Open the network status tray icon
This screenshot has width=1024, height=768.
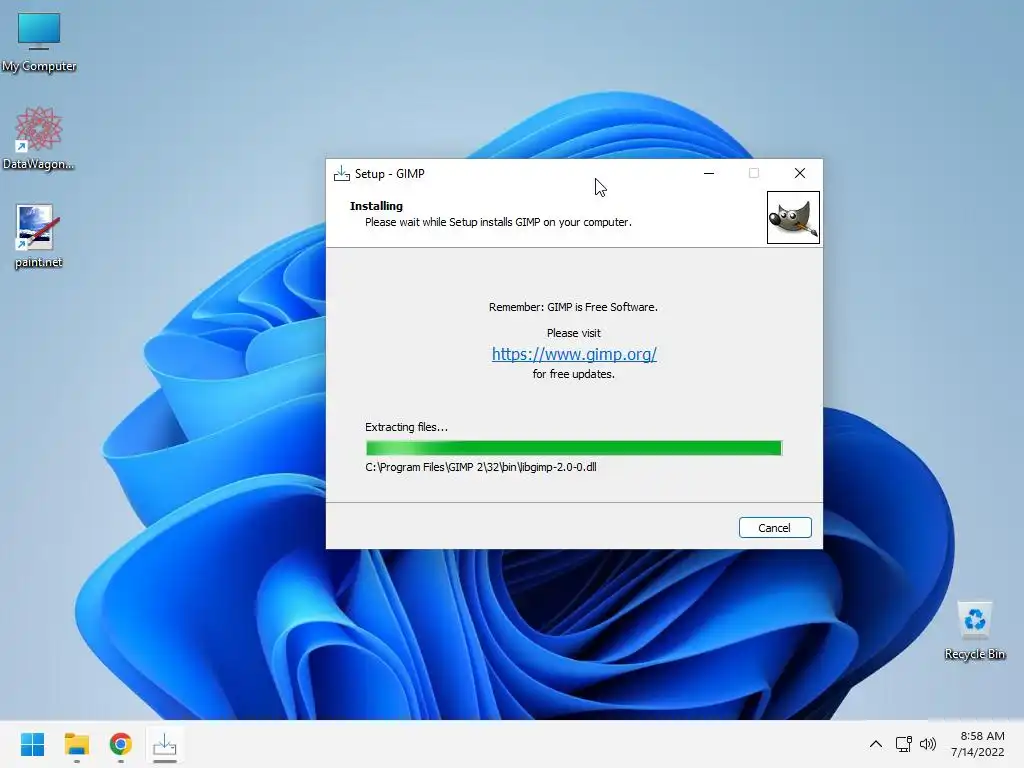tap(904, 744)
